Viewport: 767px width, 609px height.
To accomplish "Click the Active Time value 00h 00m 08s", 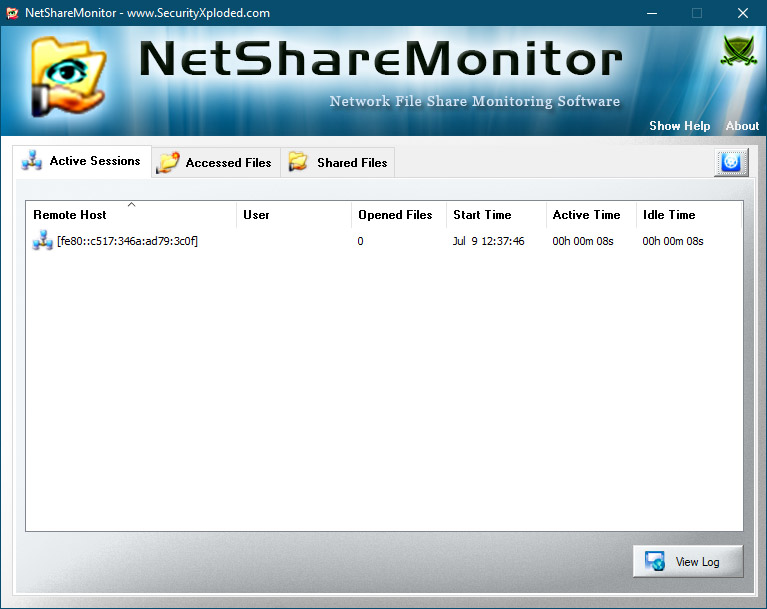I will [583, 241].
